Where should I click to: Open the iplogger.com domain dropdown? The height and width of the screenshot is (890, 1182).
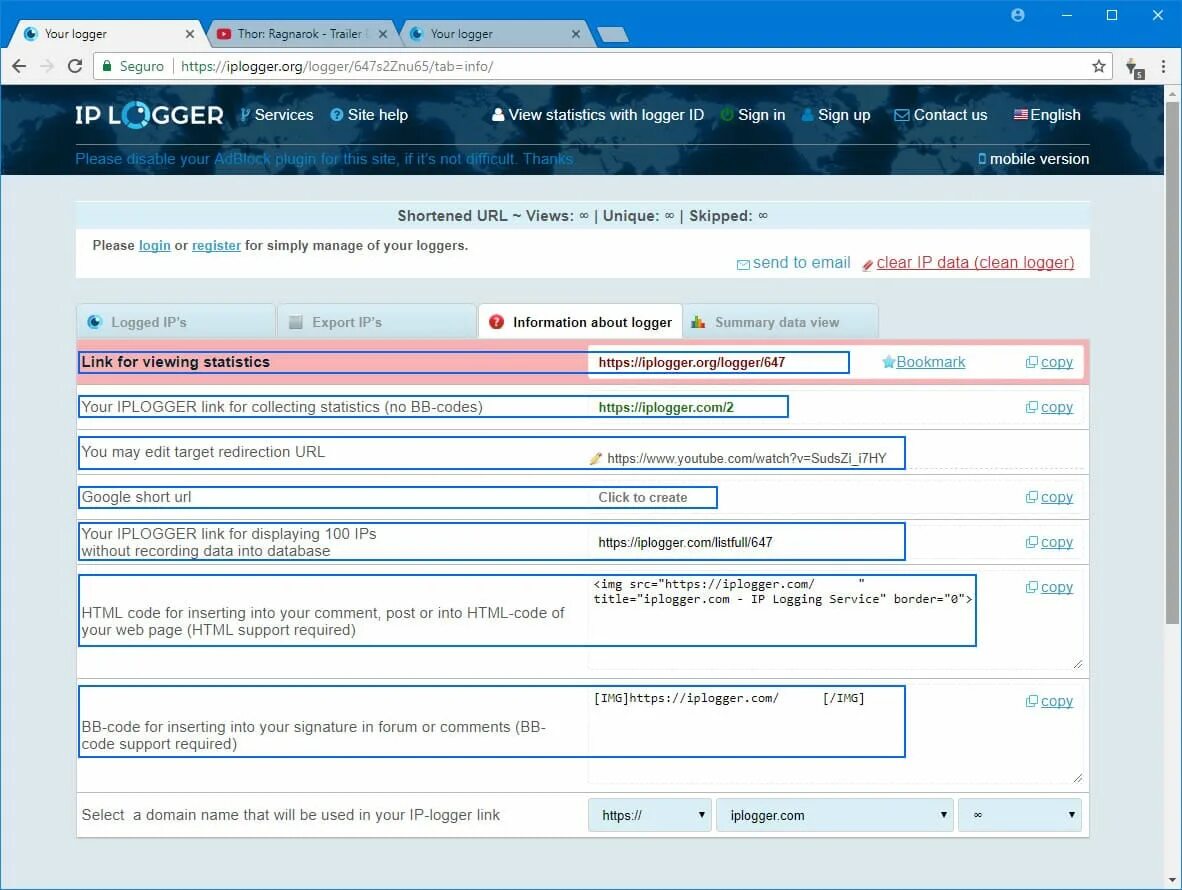click(834, 815)
